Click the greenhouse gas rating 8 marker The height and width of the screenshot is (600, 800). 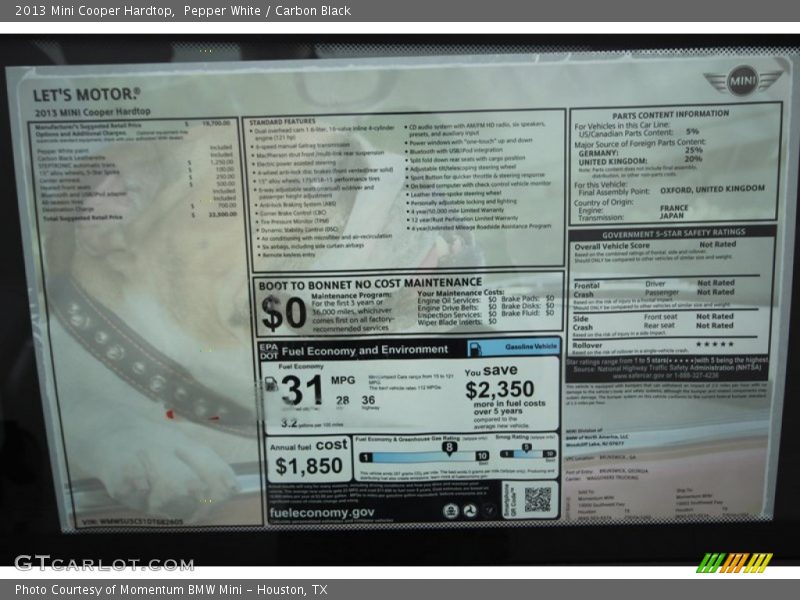tap(449, 447)
